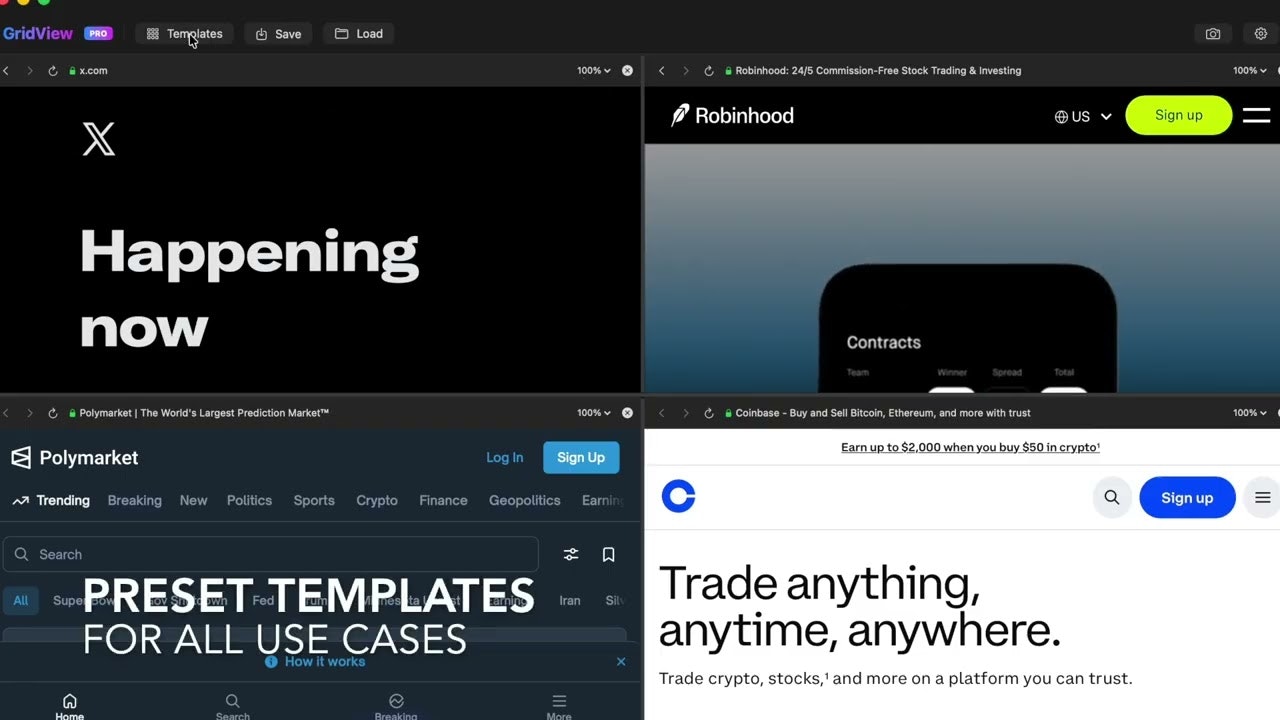1280x720 pixels.
Task: Select the Politics tab on Polymarket
Action: [x=249, y=500]
